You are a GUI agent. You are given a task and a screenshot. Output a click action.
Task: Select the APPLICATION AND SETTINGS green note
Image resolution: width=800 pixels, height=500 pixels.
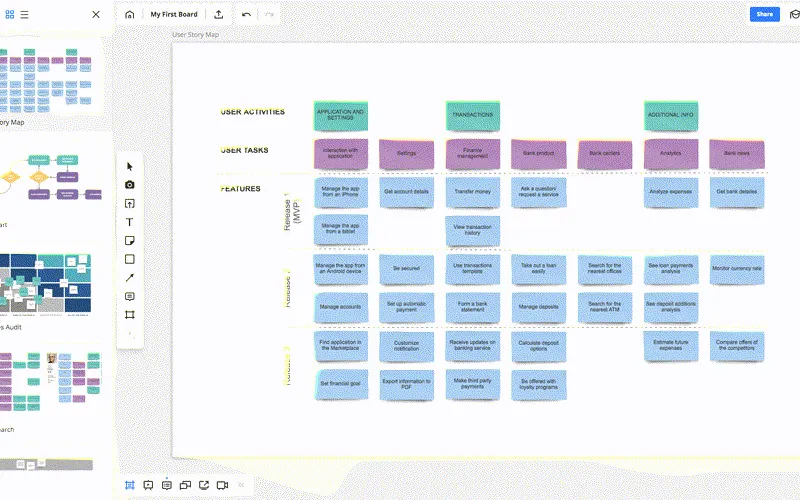pos(341,115)
